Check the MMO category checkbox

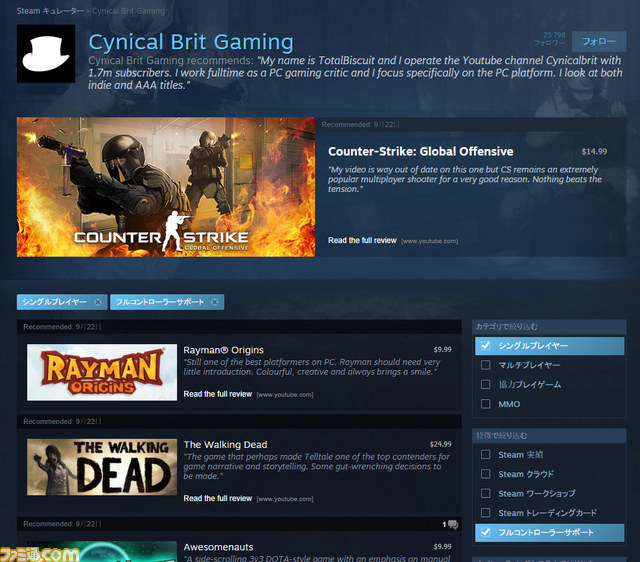[485, 404]
